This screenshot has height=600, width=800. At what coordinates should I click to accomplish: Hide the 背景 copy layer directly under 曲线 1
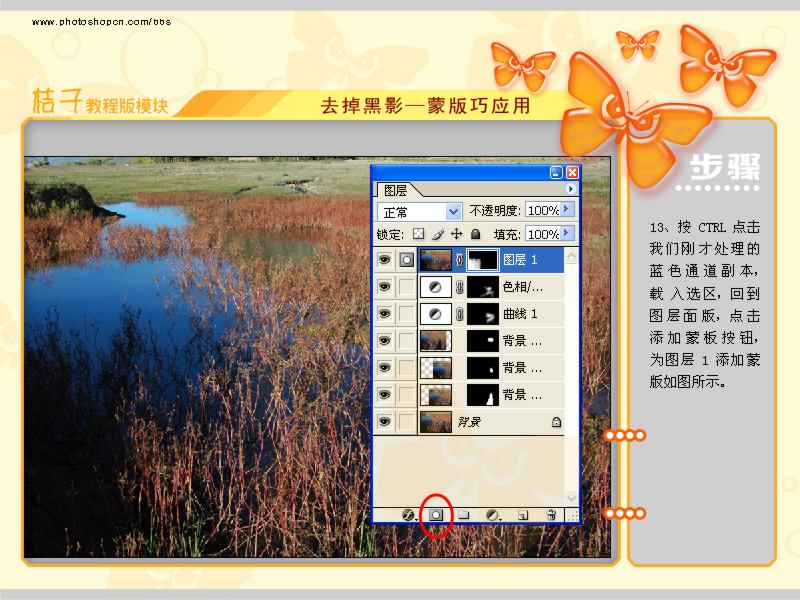385,341
